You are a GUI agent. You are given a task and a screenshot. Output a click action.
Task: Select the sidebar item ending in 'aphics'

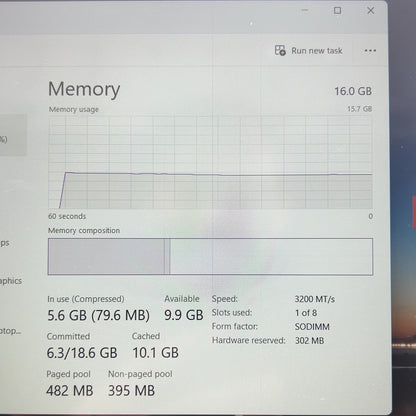[x=11, y=281]
